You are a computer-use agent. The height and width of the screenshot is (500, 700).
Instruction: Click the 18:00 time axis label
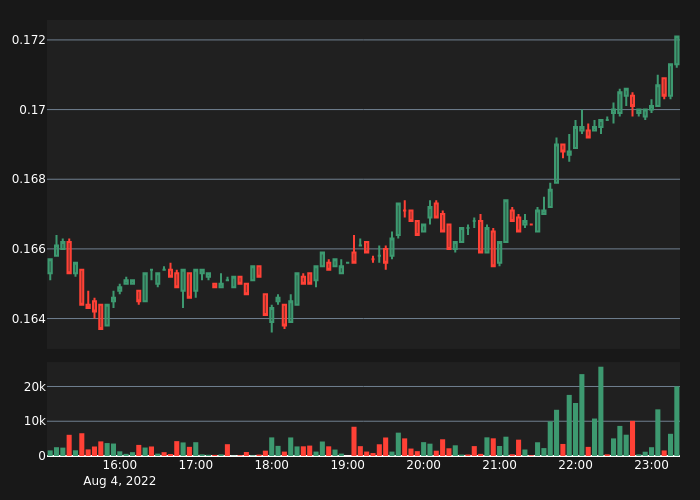point(271,465)
